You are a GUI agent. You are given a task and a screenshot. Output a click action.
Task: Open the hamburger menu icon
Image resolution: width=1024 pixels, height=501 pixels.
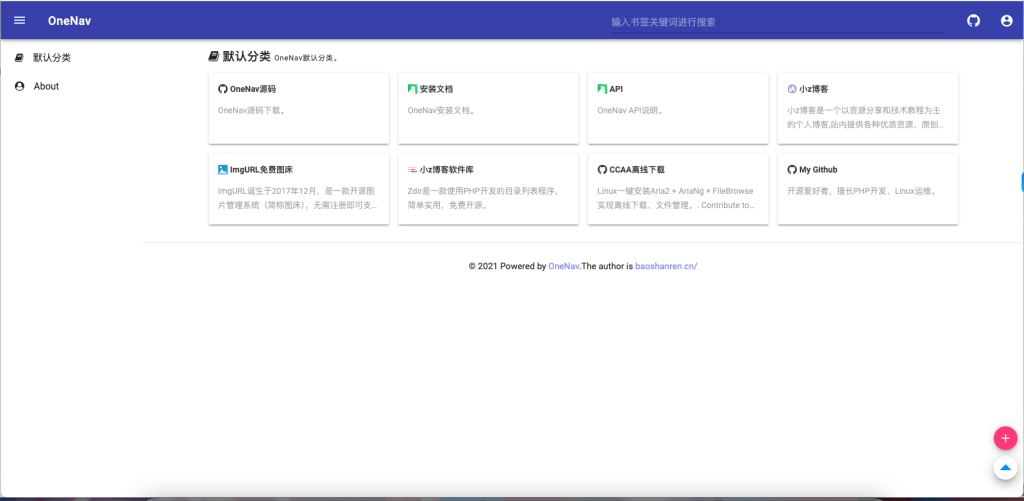point(20,20)
